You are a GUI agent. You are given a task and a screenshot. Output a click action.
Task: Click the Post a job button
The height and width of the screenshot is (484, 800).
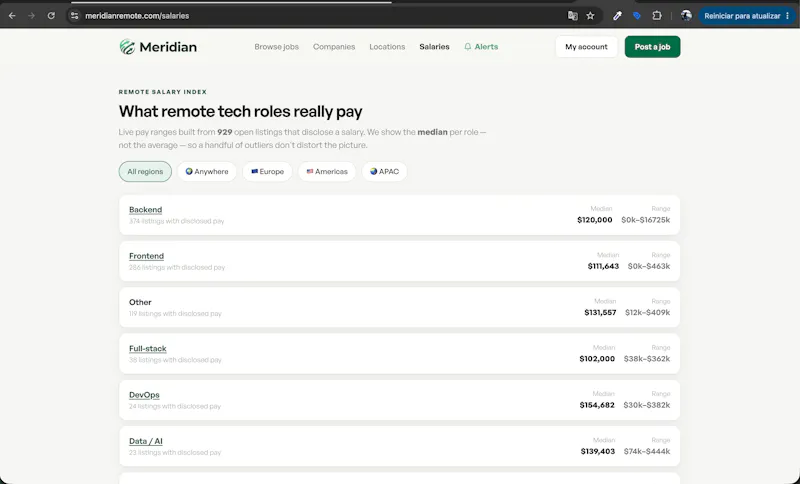click(x=652, y=47)
